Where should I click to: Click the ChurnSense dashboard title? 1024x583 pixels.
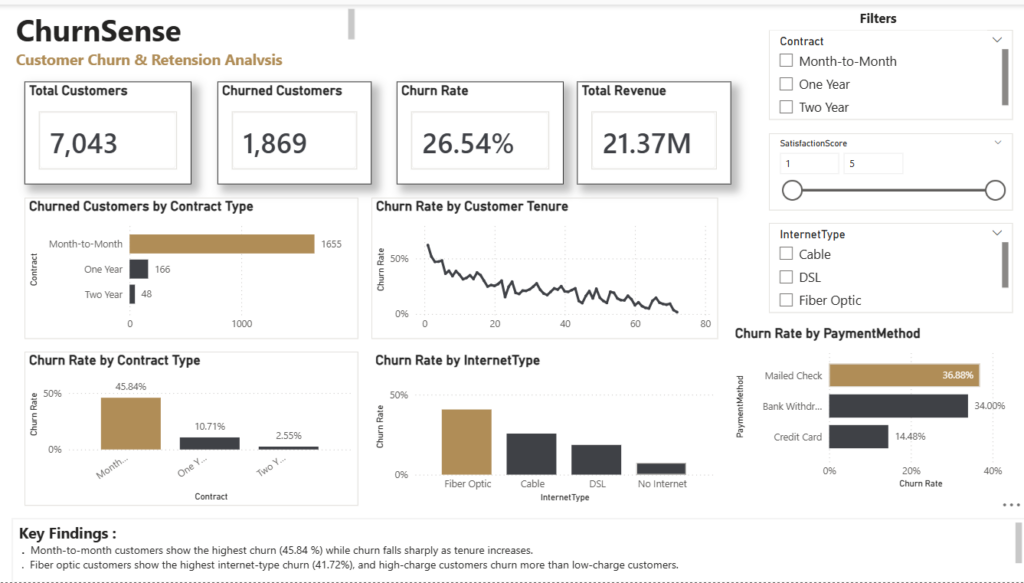point(98,31)
